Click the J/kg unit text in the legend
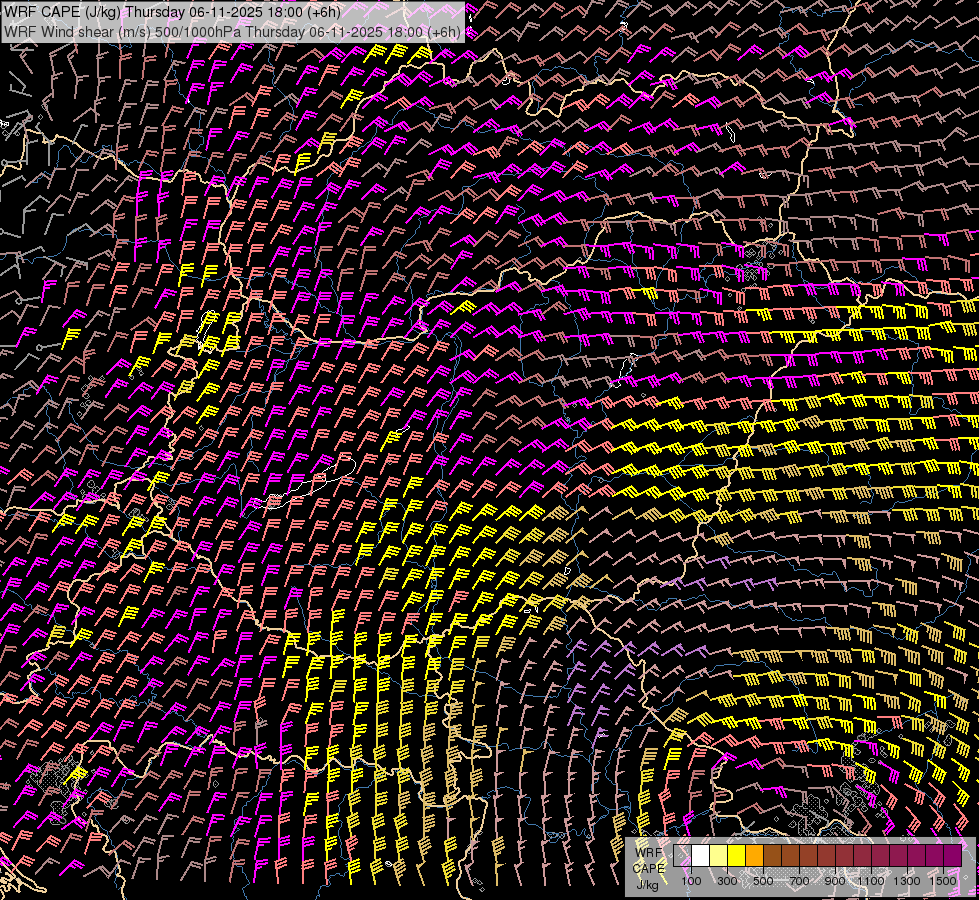Screen dimensions: 979x900 648,884
